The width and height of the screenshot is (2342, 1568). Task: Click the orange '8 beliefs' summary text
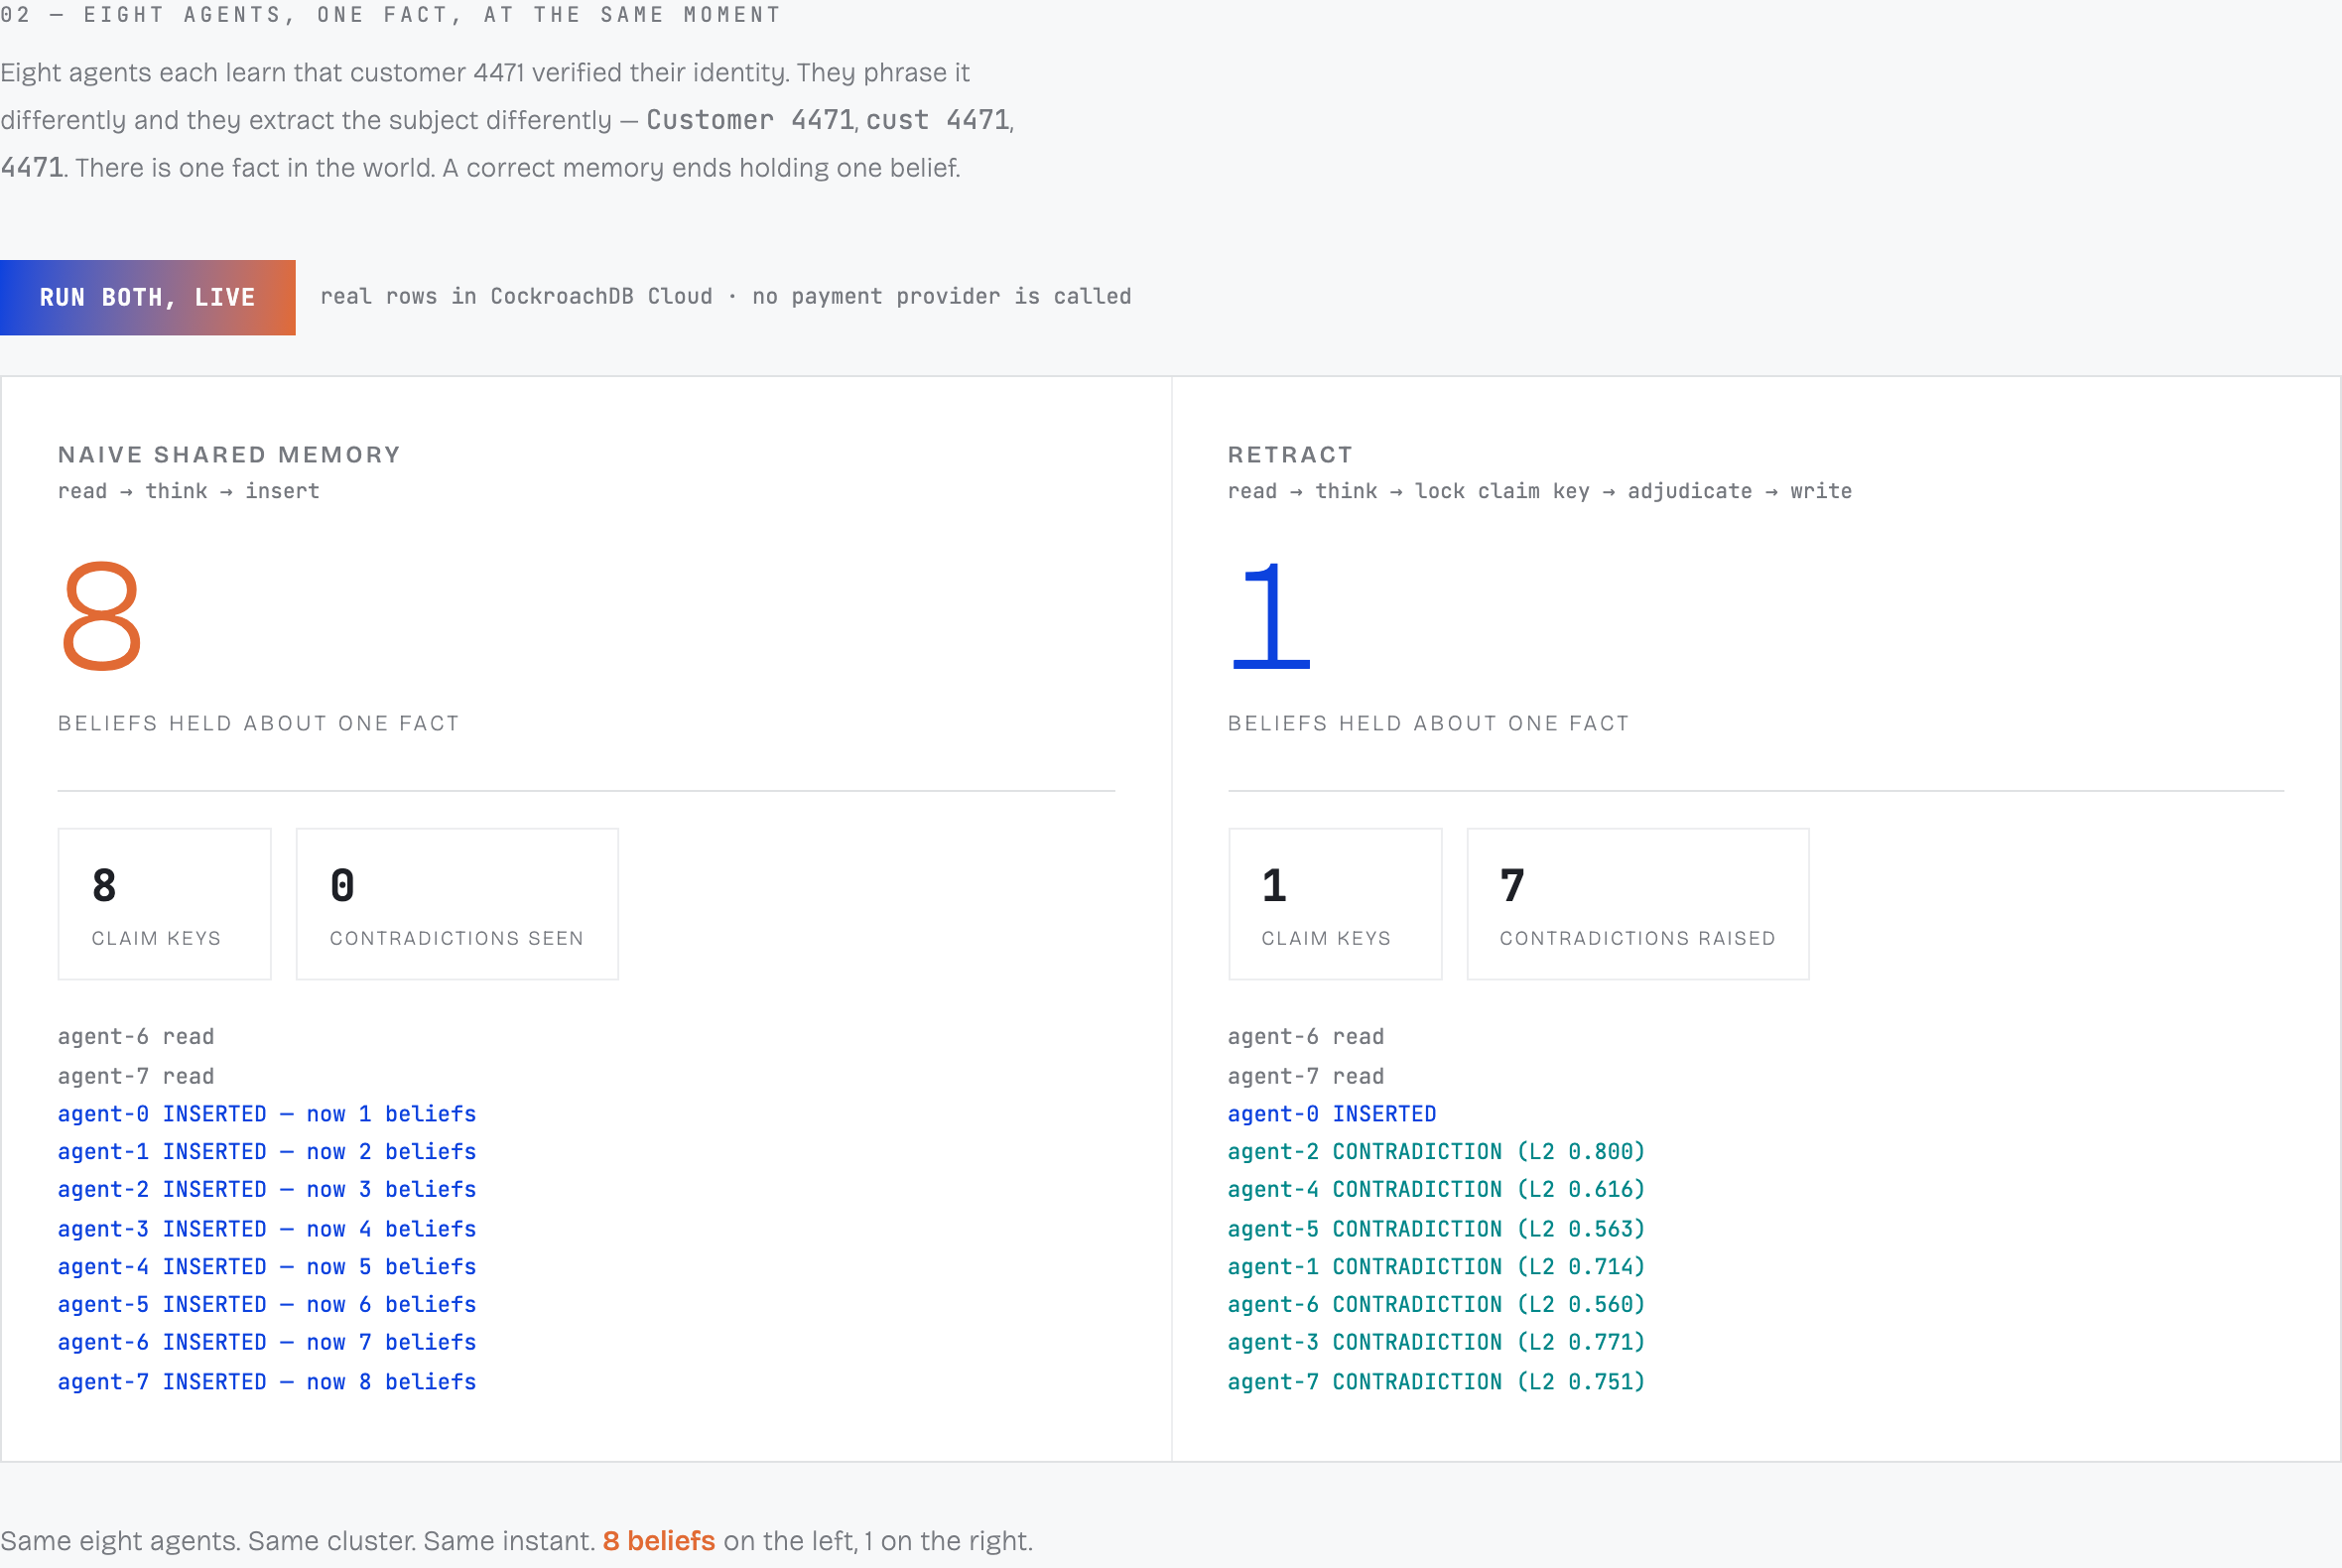(659, 1541)
